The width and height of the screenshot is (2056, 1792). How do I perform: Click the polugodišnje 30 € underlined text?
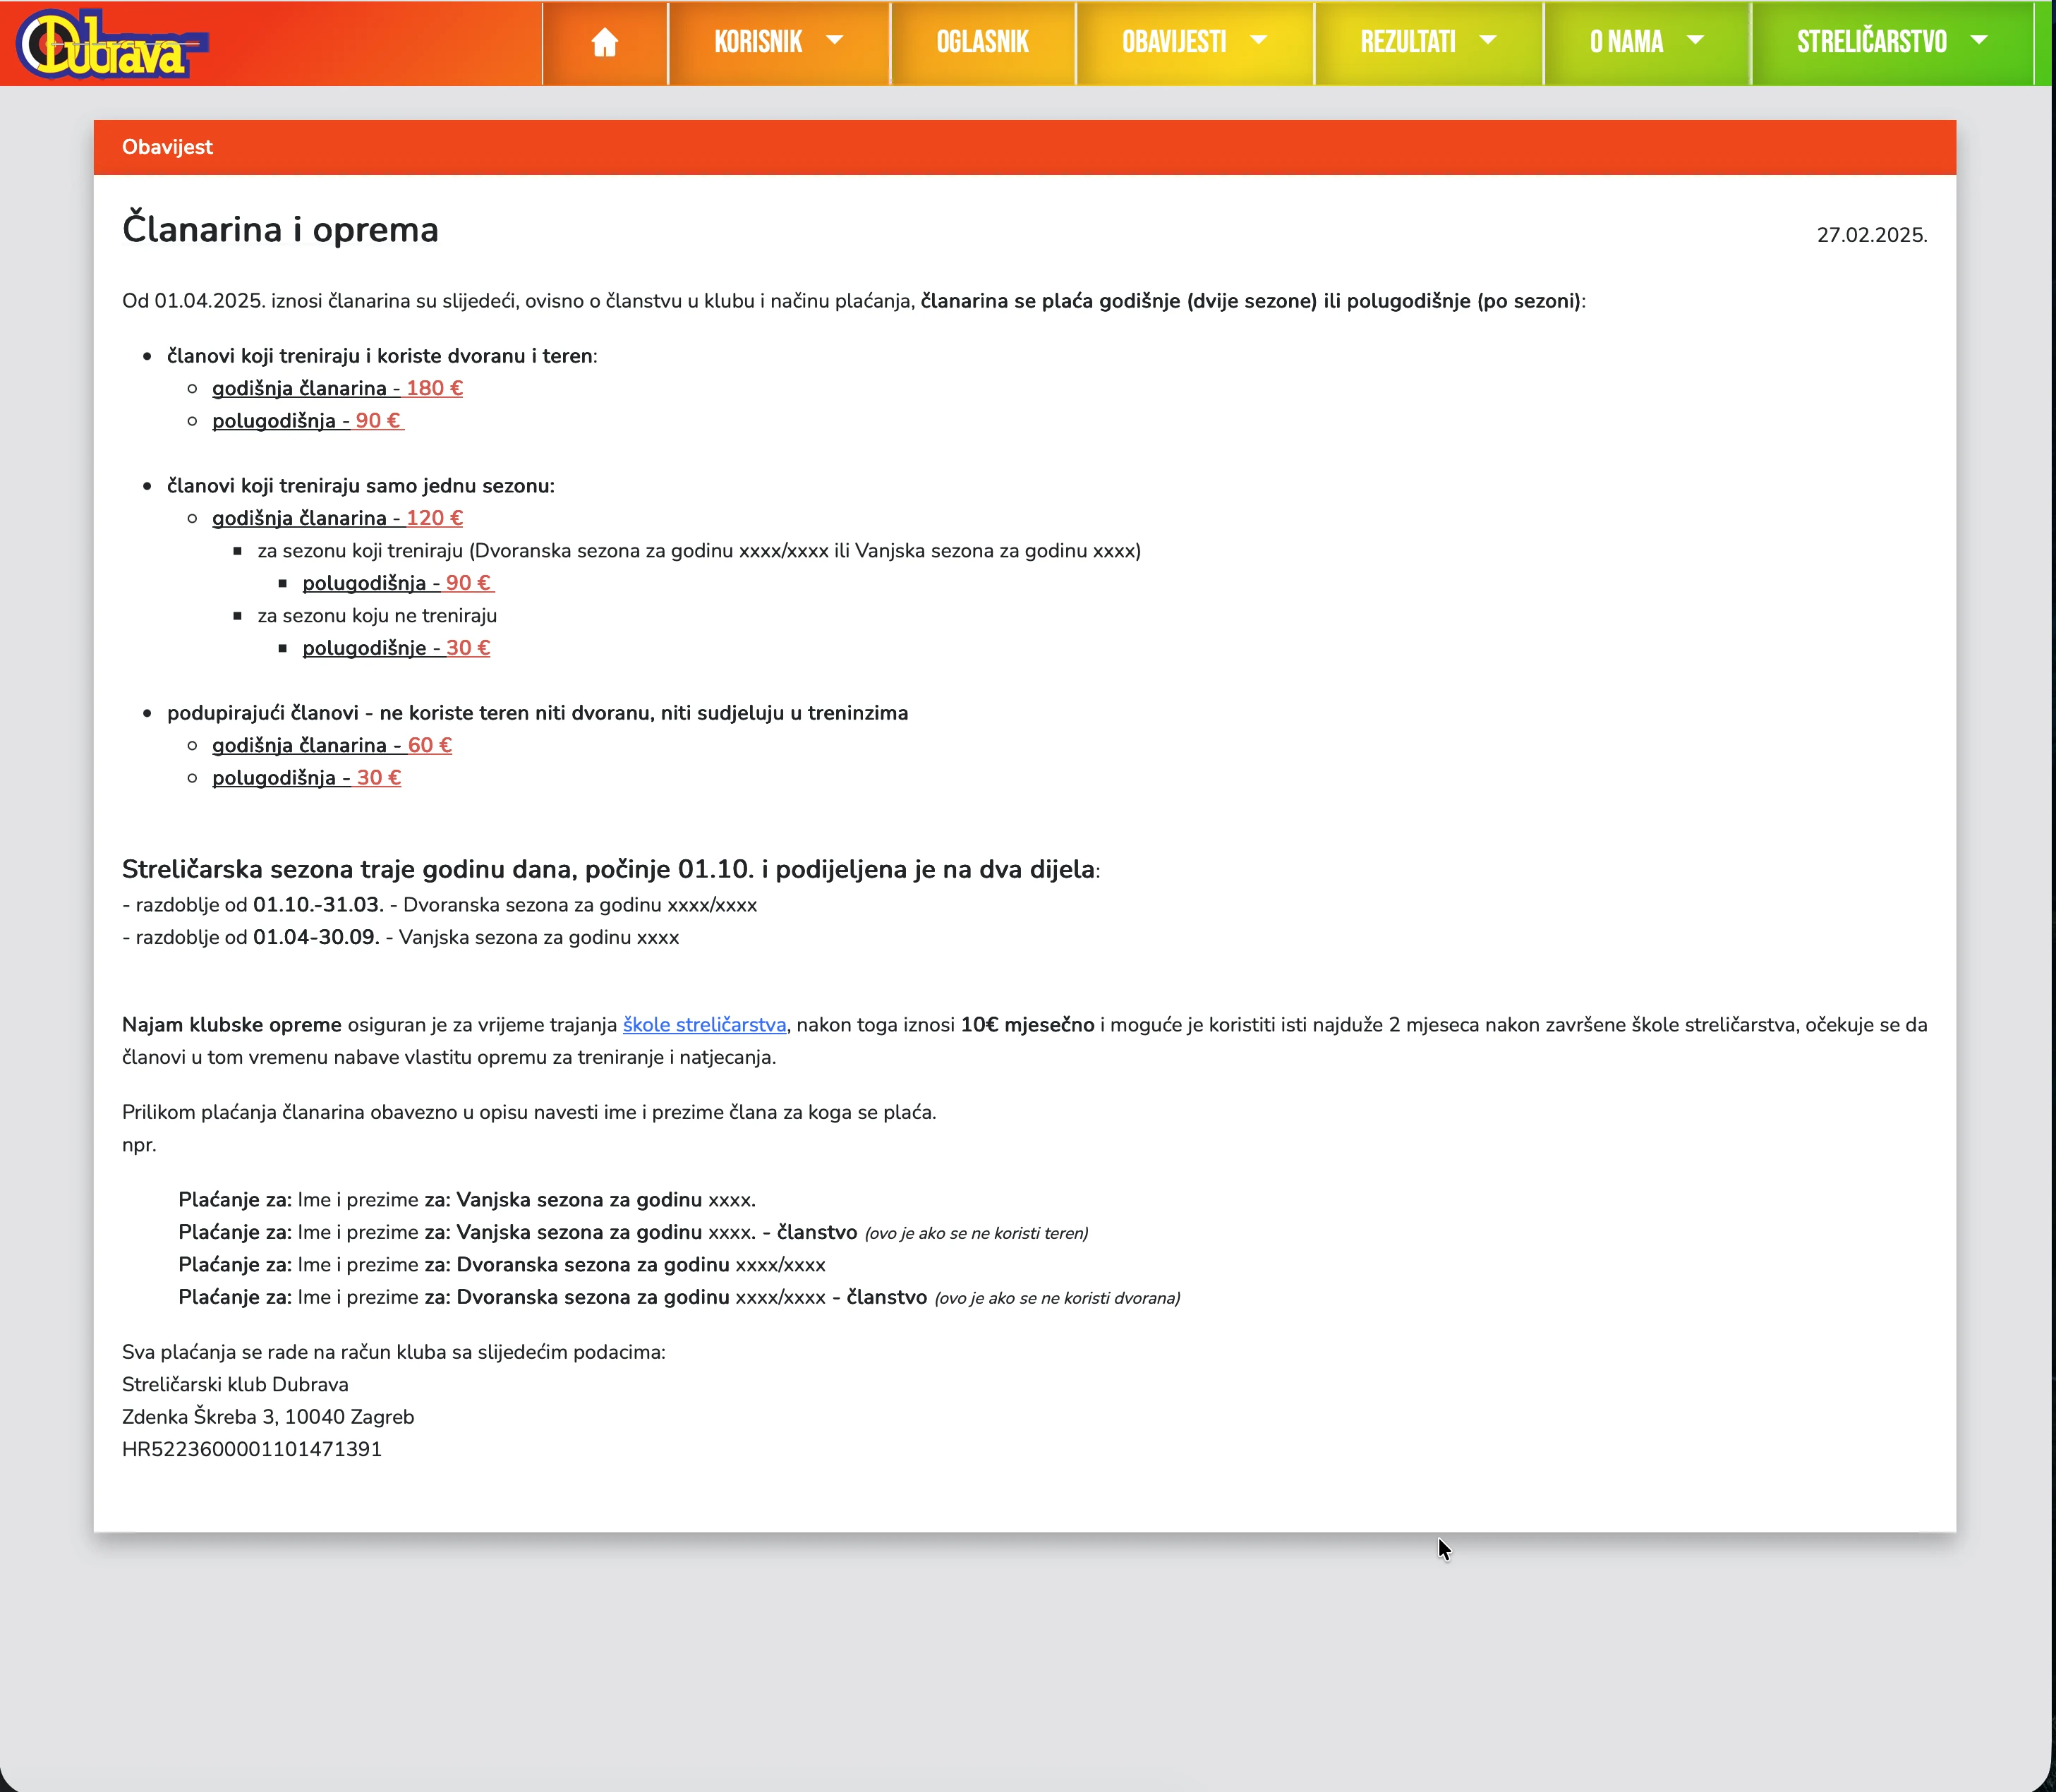pos(396,648)
